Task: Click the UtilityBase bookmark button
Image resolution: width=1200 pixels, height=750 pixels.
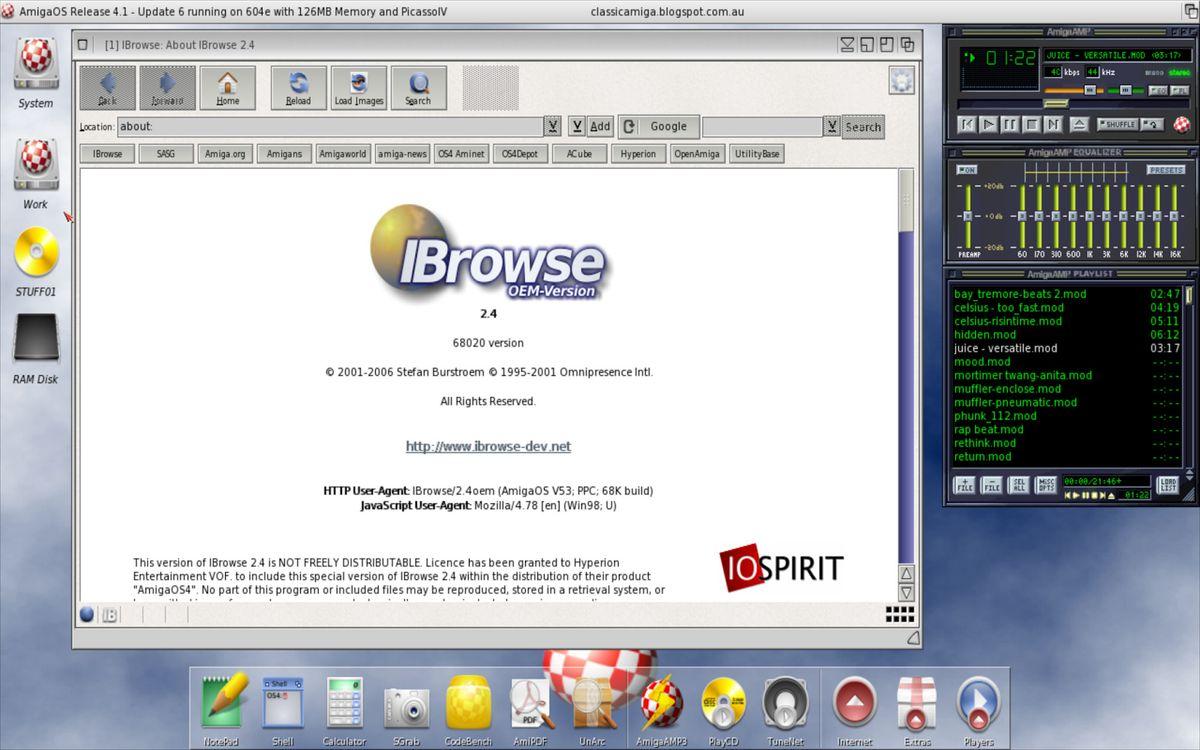Action: point(757,154)
